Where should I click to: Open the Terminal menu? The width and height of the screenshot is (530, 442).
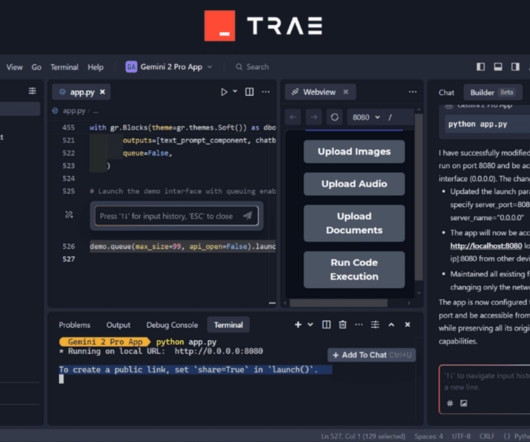(x=64, y=67)
